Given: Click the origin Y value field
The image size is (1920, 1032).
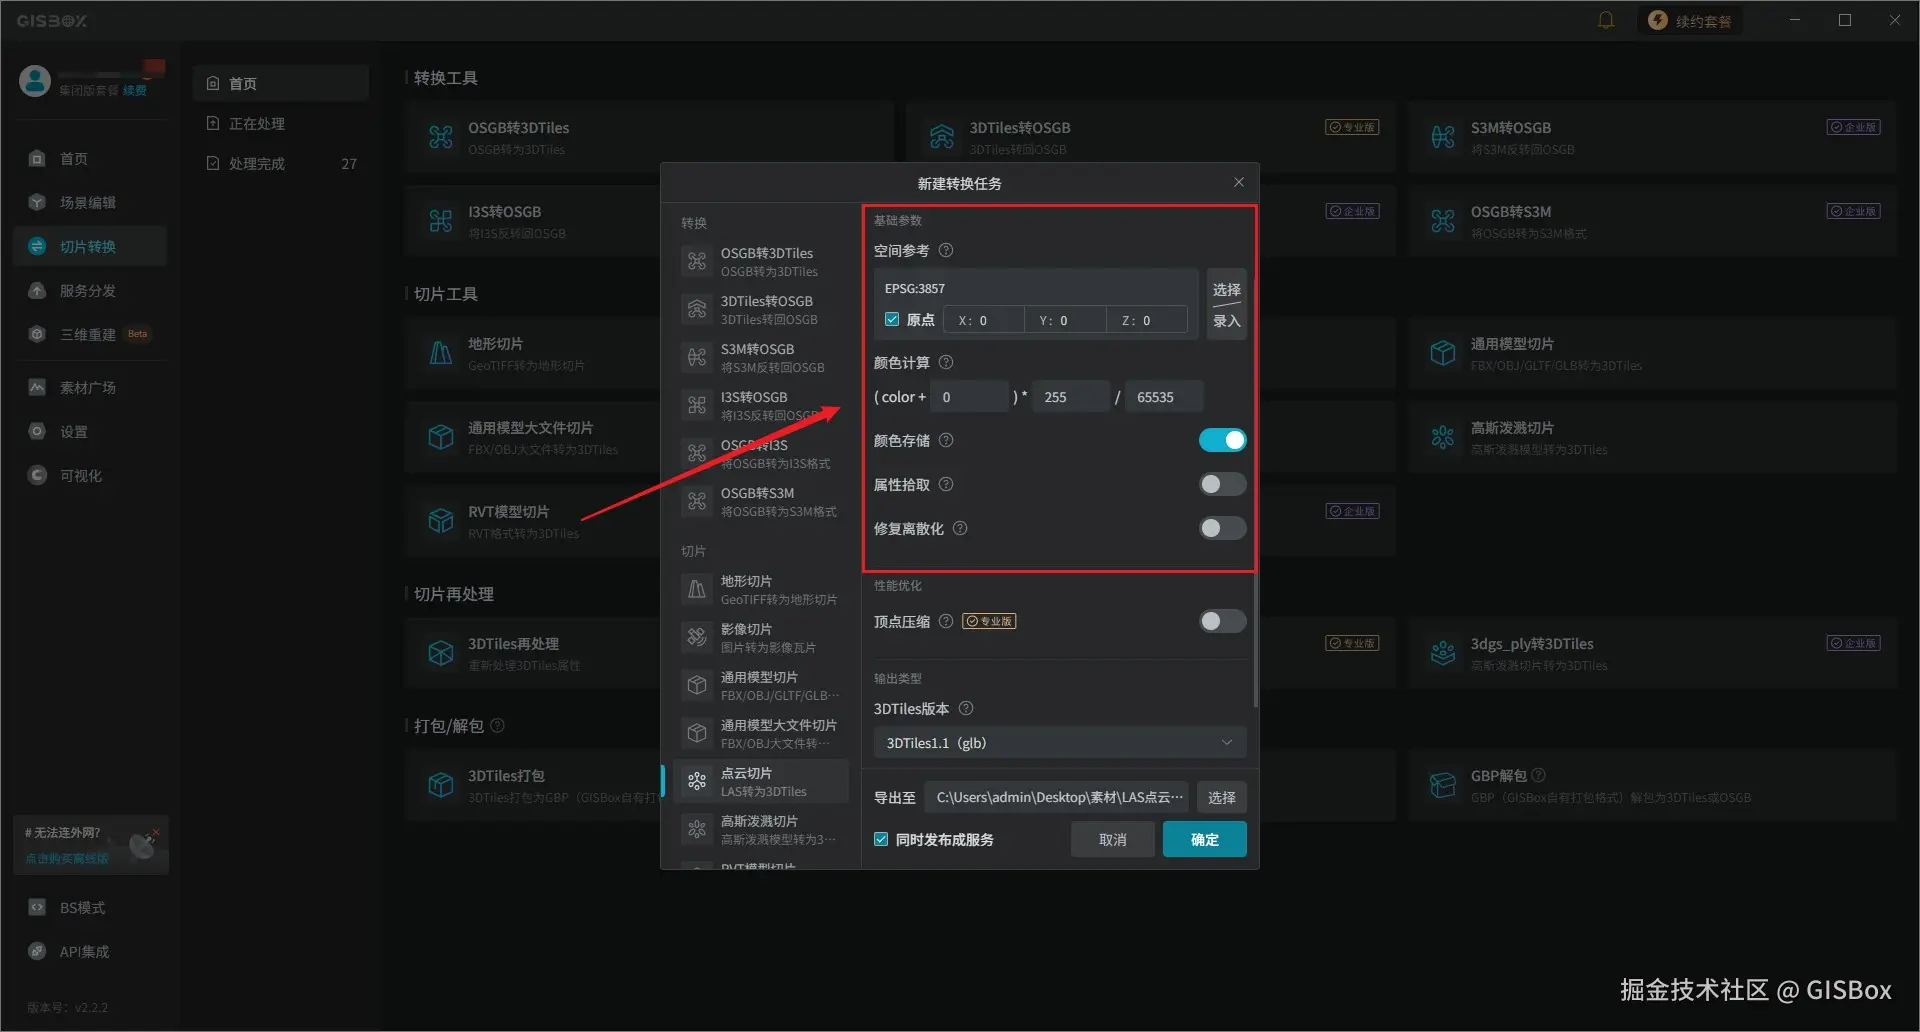Looking at the screenshot, I should coord(1066,320).
